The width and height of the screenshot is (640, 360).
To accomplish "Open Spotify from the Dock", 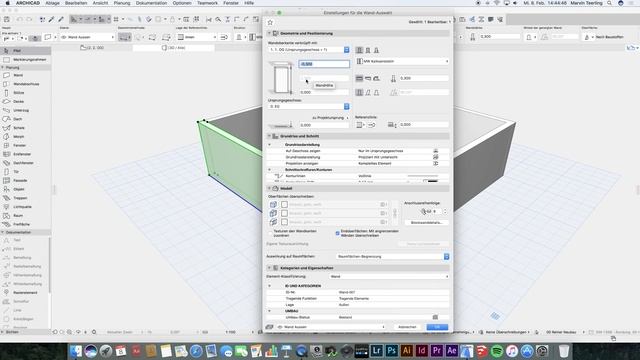I will point(497,351).
